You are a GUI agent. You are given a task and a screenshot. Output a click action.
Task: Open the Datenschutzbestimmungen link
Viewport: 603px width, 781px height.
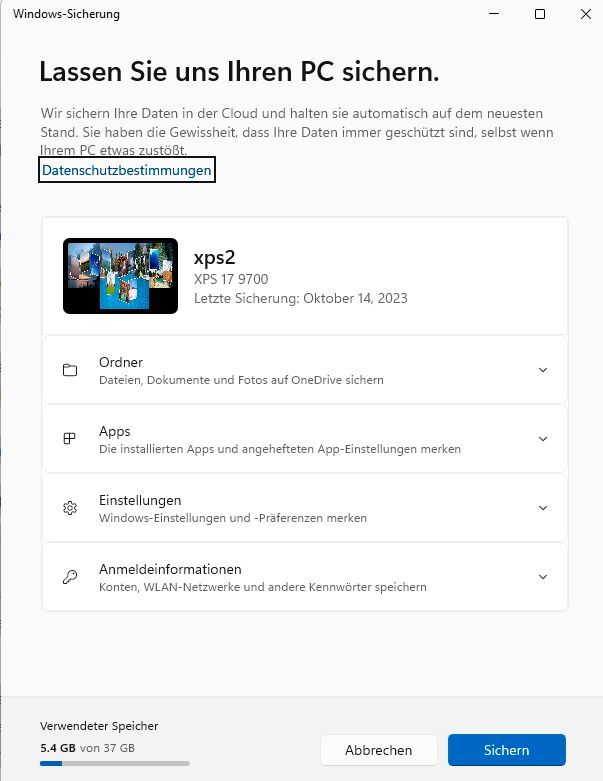[x=127, y=171]
